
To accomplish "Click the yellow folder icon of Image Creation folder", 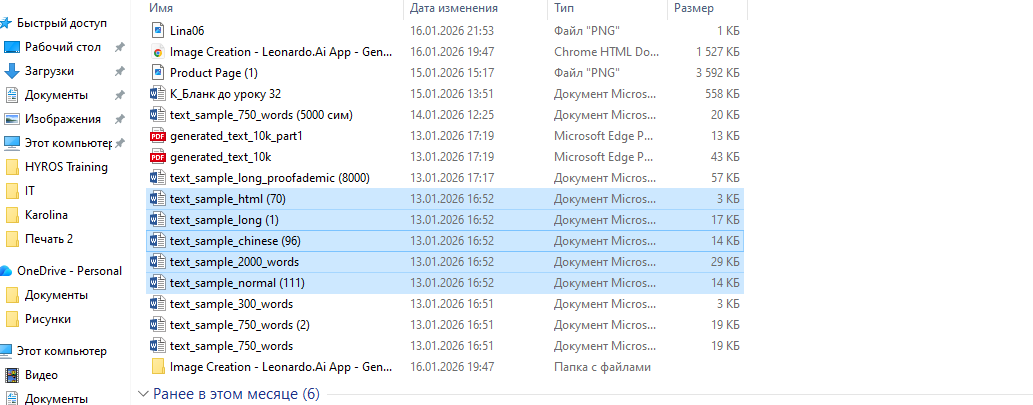I will pyautogui.click(x=157, y=367).
